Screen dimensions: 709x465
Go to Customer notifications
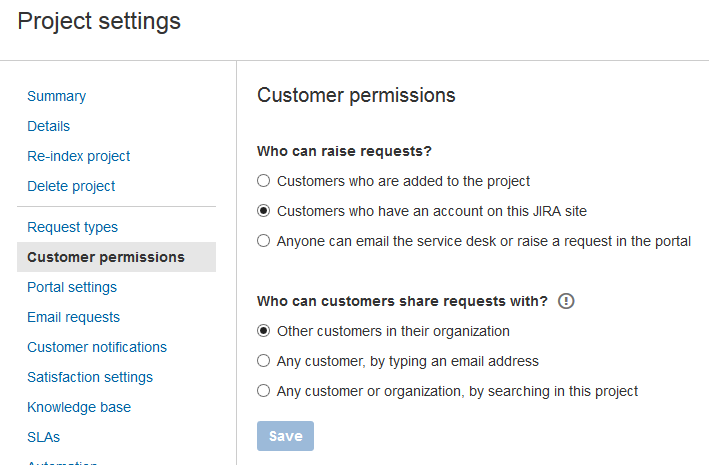[97, 347]
